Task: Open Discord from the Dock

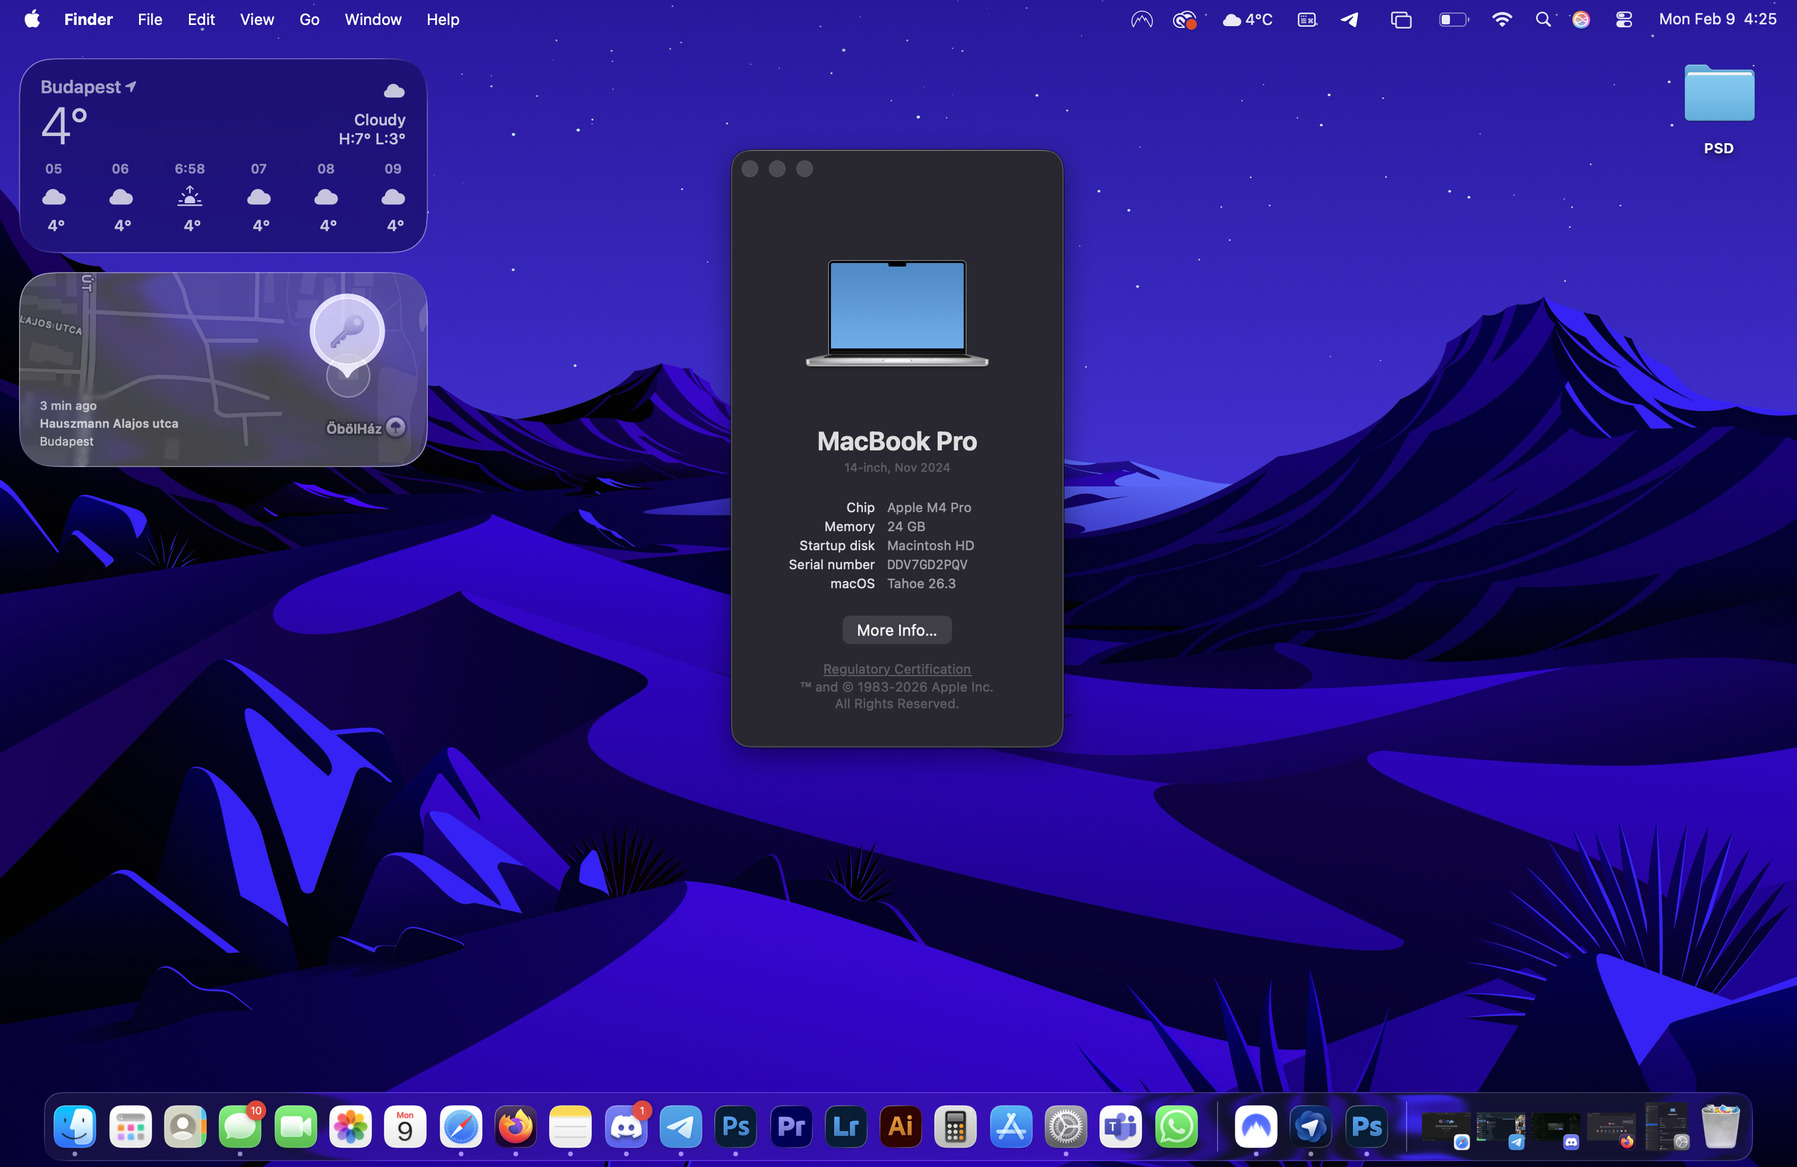Action: click(x=626, y=1127)
